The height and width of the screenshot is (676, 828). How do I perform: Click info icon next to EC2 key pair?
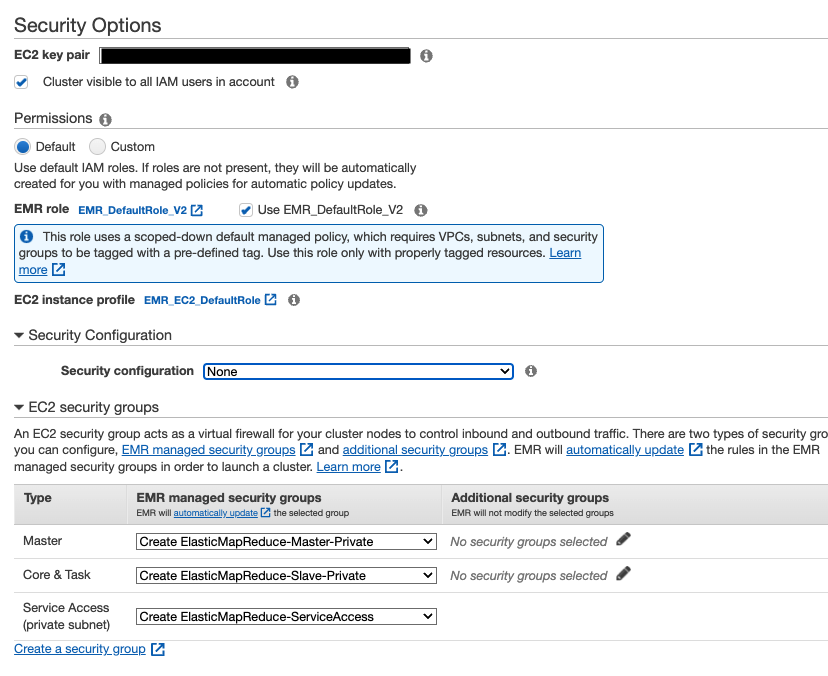(x=426, y=56)
